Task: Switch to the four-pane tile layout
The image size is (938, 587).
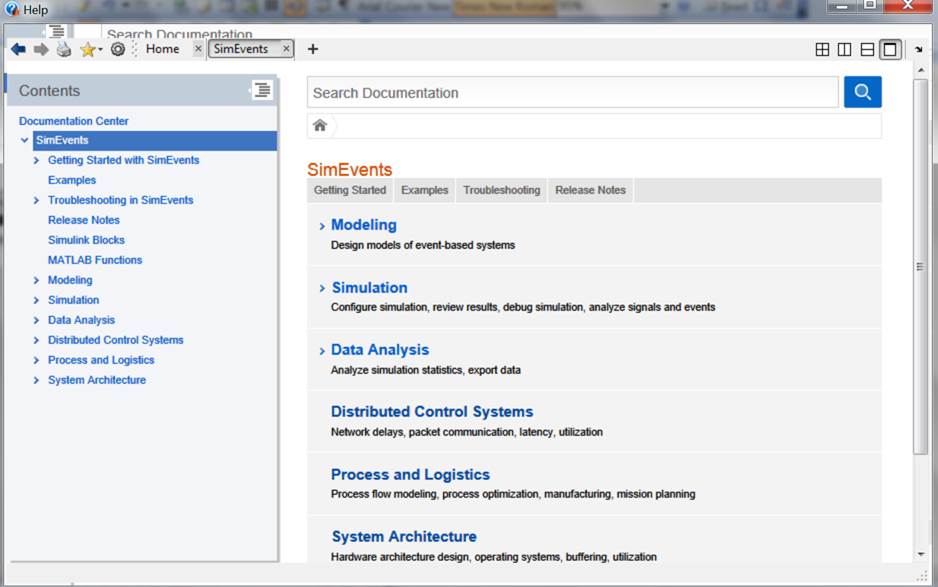Action: pos(822,49)
